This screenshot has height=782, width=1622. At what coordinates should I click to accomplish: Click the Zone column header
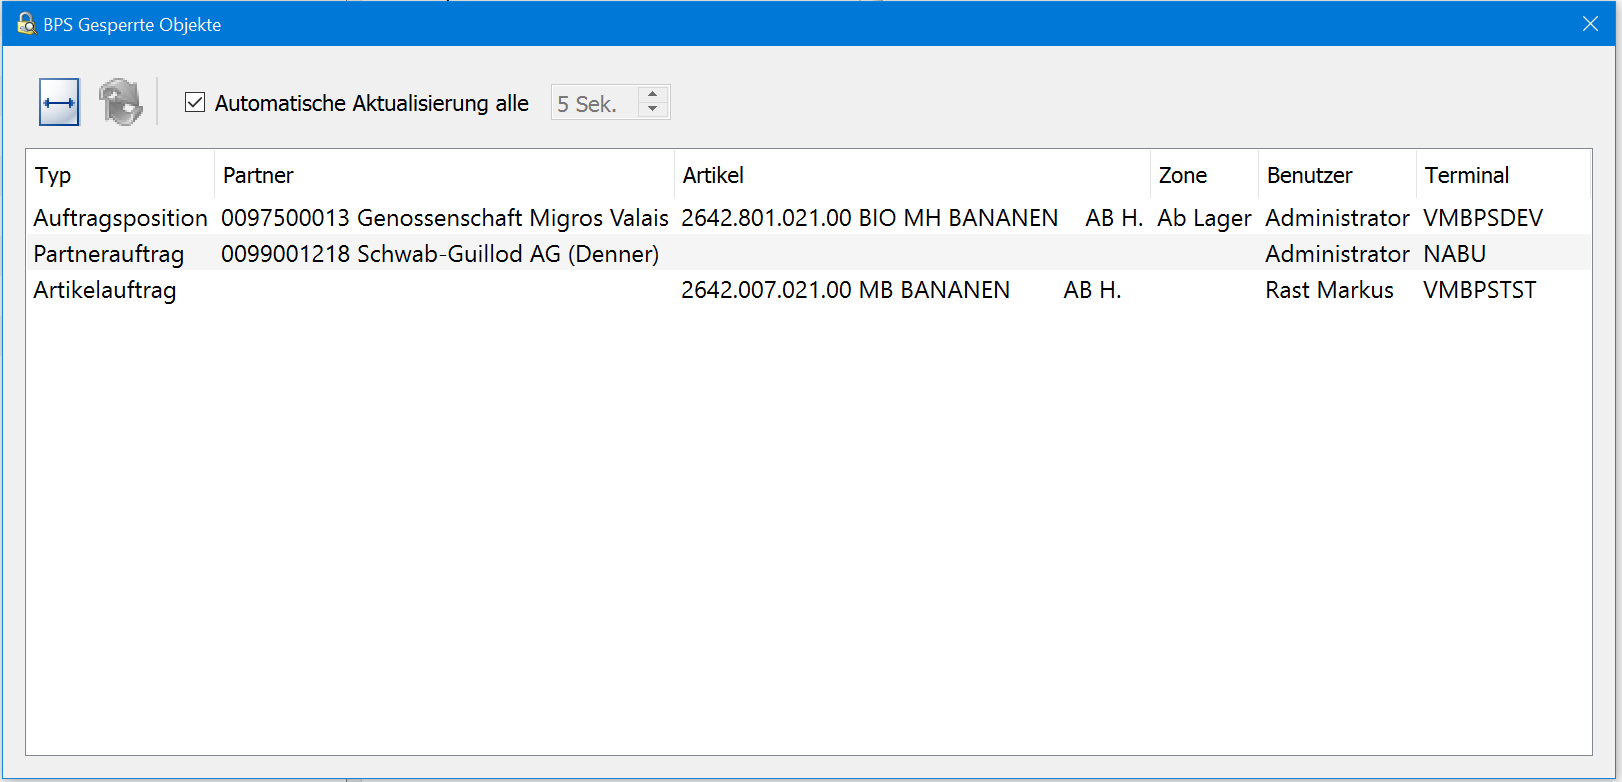pos(1183,176)
